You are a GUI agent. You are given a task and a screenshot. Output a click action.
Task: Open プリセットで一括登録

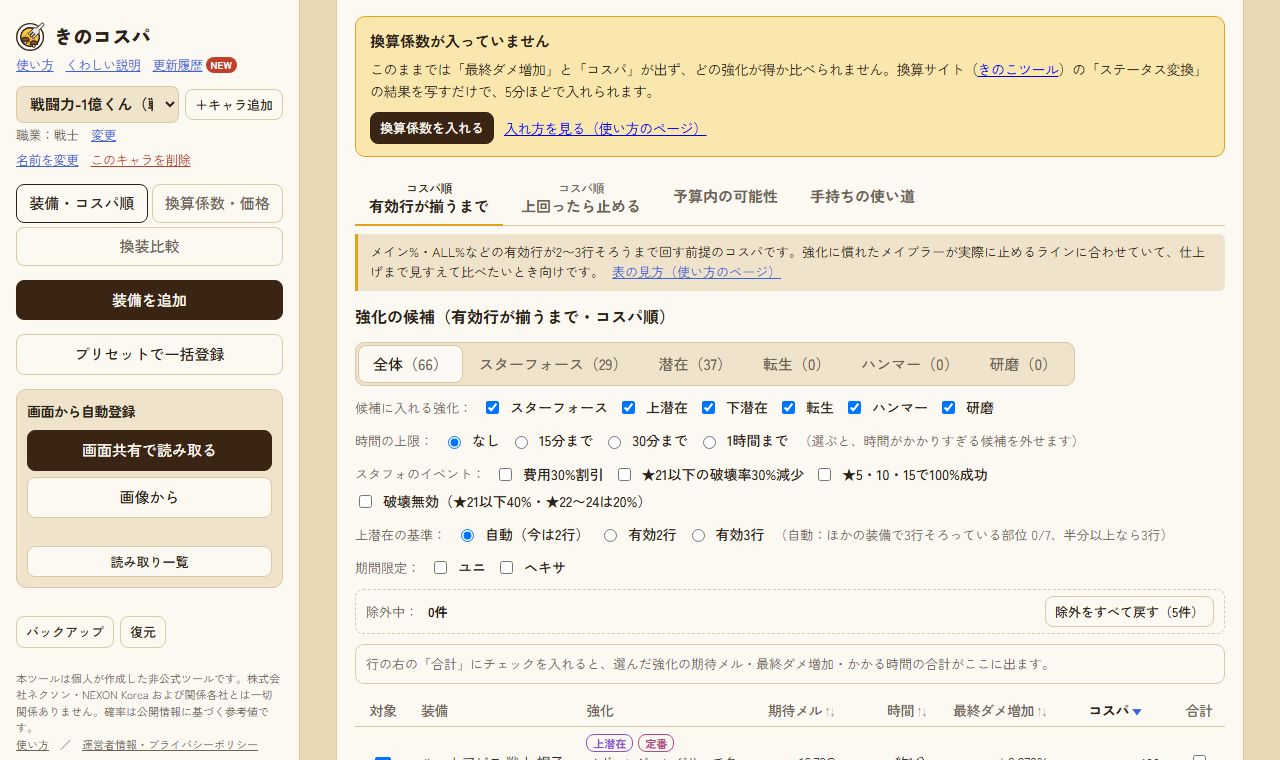point(149,354)
